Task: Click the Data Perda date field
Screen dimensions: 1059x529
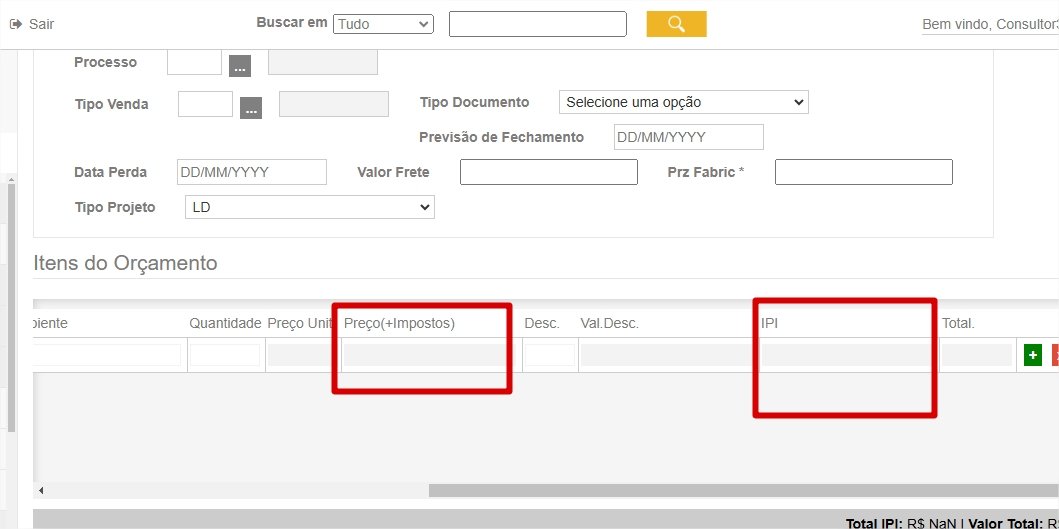Action: click(252, 172)
